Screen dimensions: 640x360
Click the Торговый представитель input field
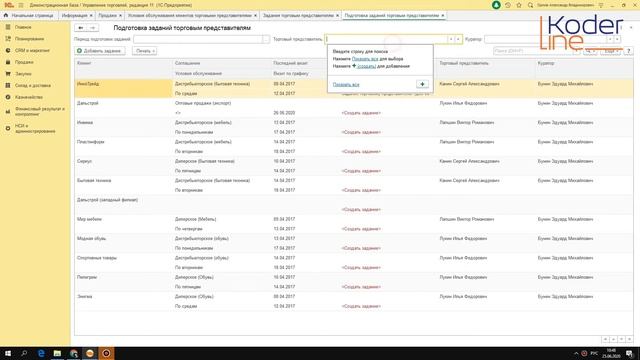(x=387, y=39)
